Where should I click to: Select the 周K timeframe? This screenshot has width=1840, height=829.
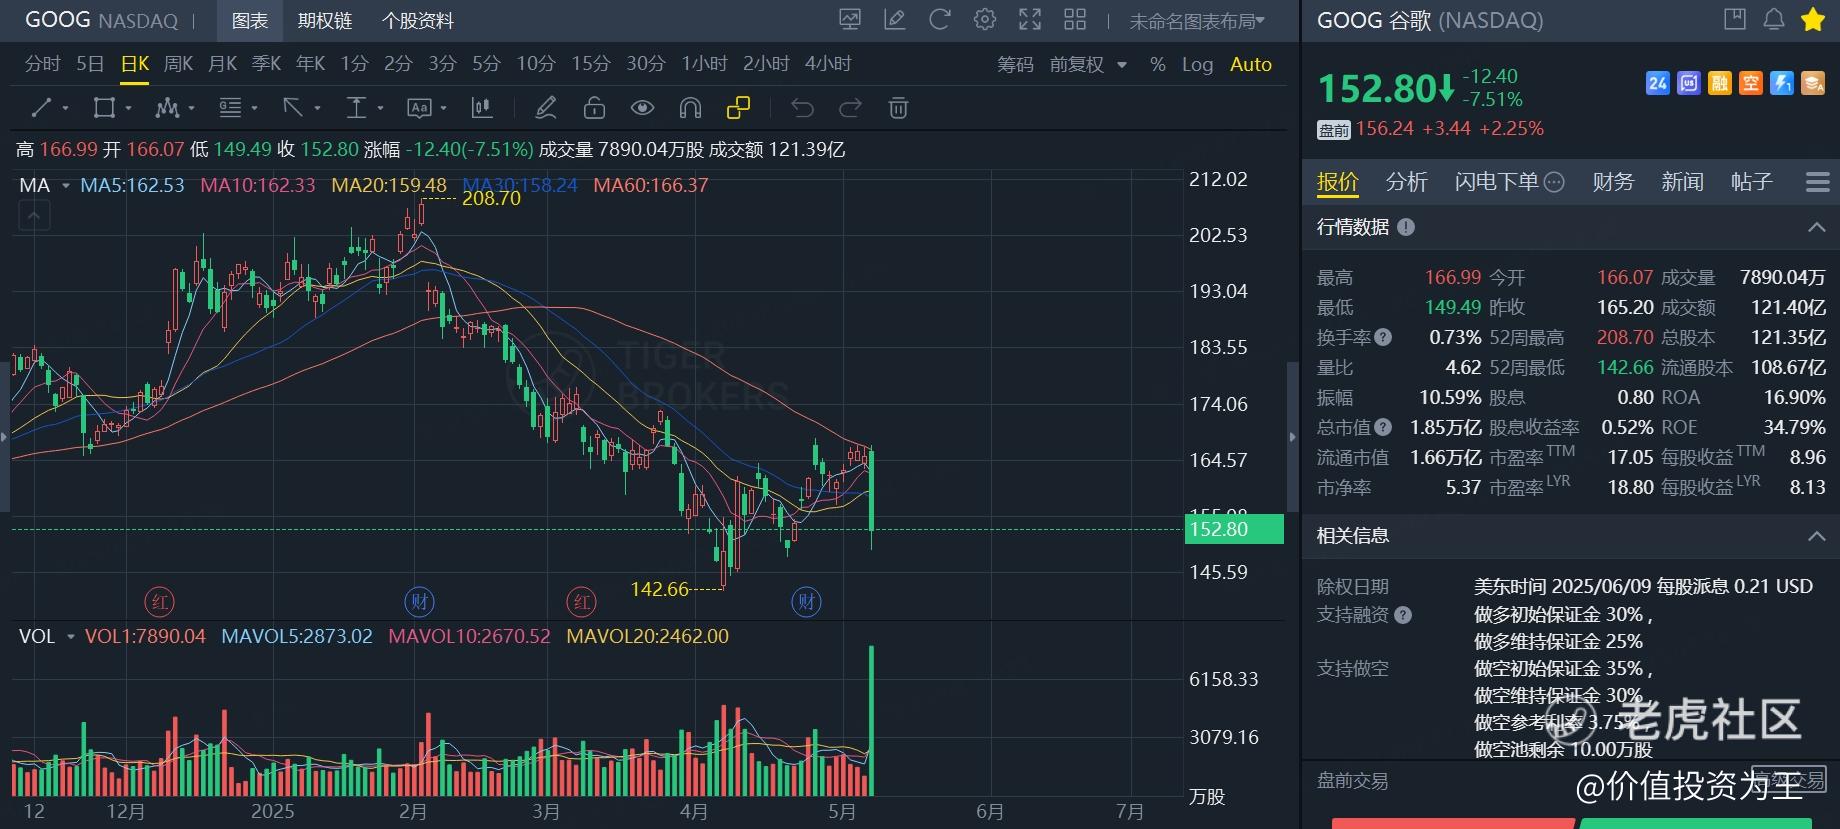[x=178, y=64]
